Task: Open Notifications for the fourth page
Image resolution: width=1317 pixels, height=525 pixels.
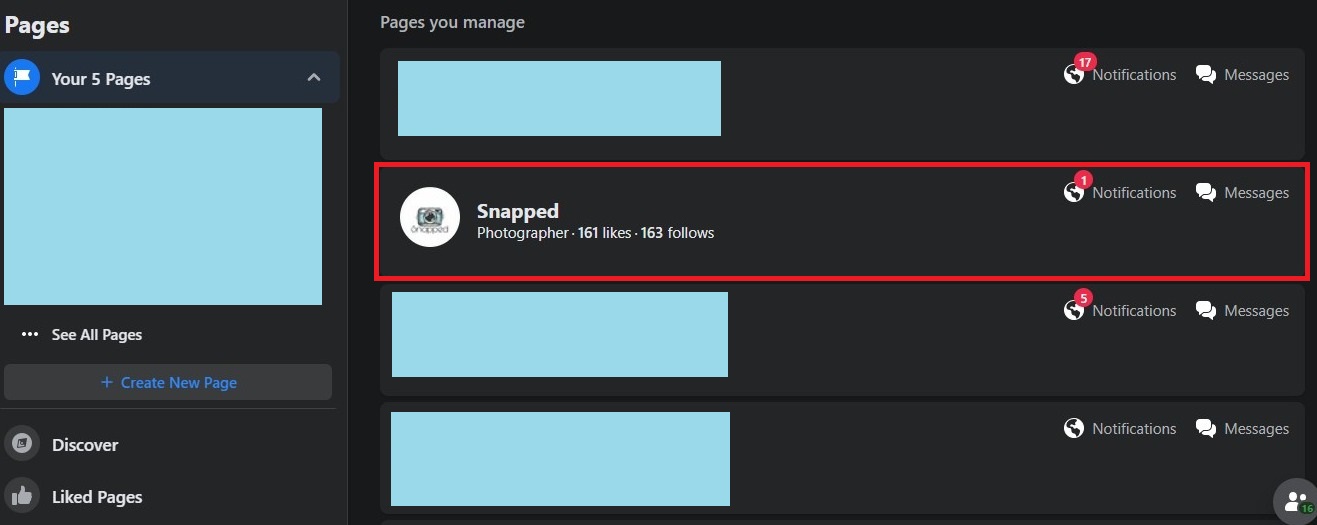Action: (x=1121, y=429)
